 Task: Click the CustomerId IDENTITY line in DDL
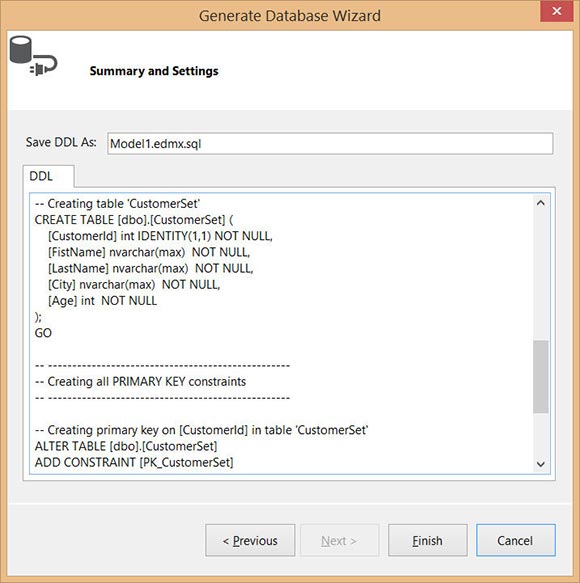pyautogui.click(x=160, y=236)
